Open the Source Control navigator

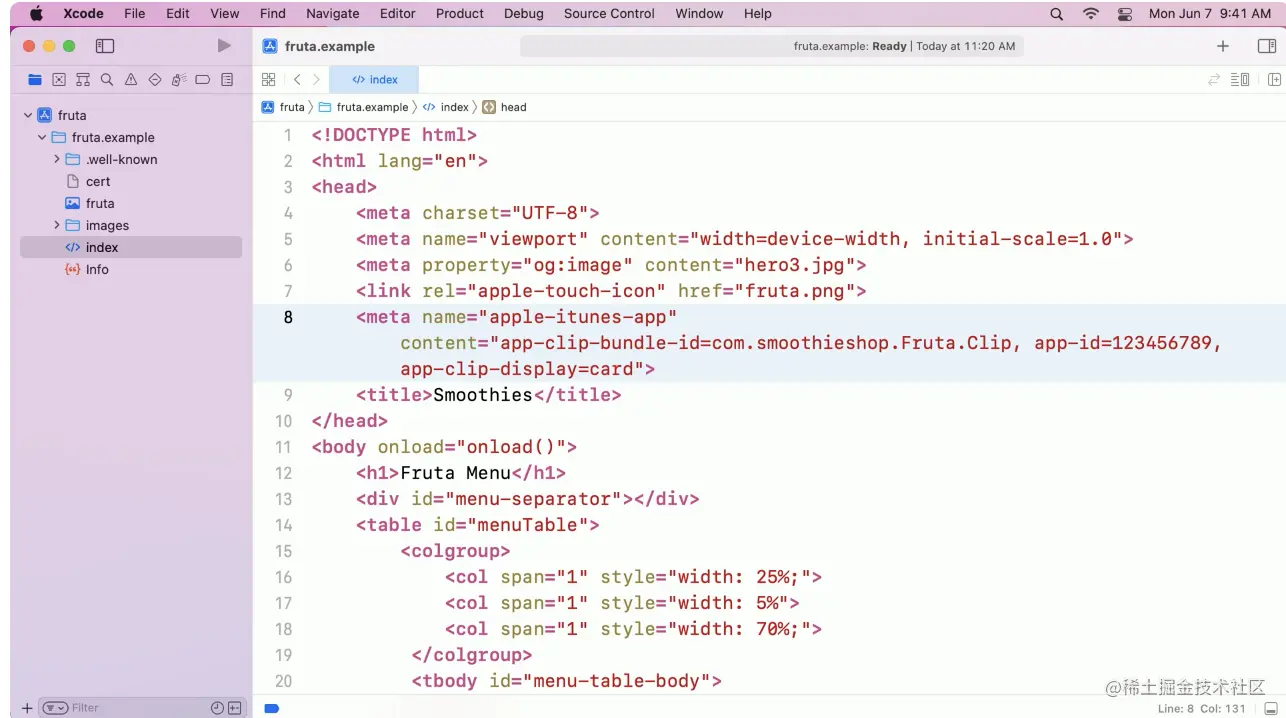59,80
